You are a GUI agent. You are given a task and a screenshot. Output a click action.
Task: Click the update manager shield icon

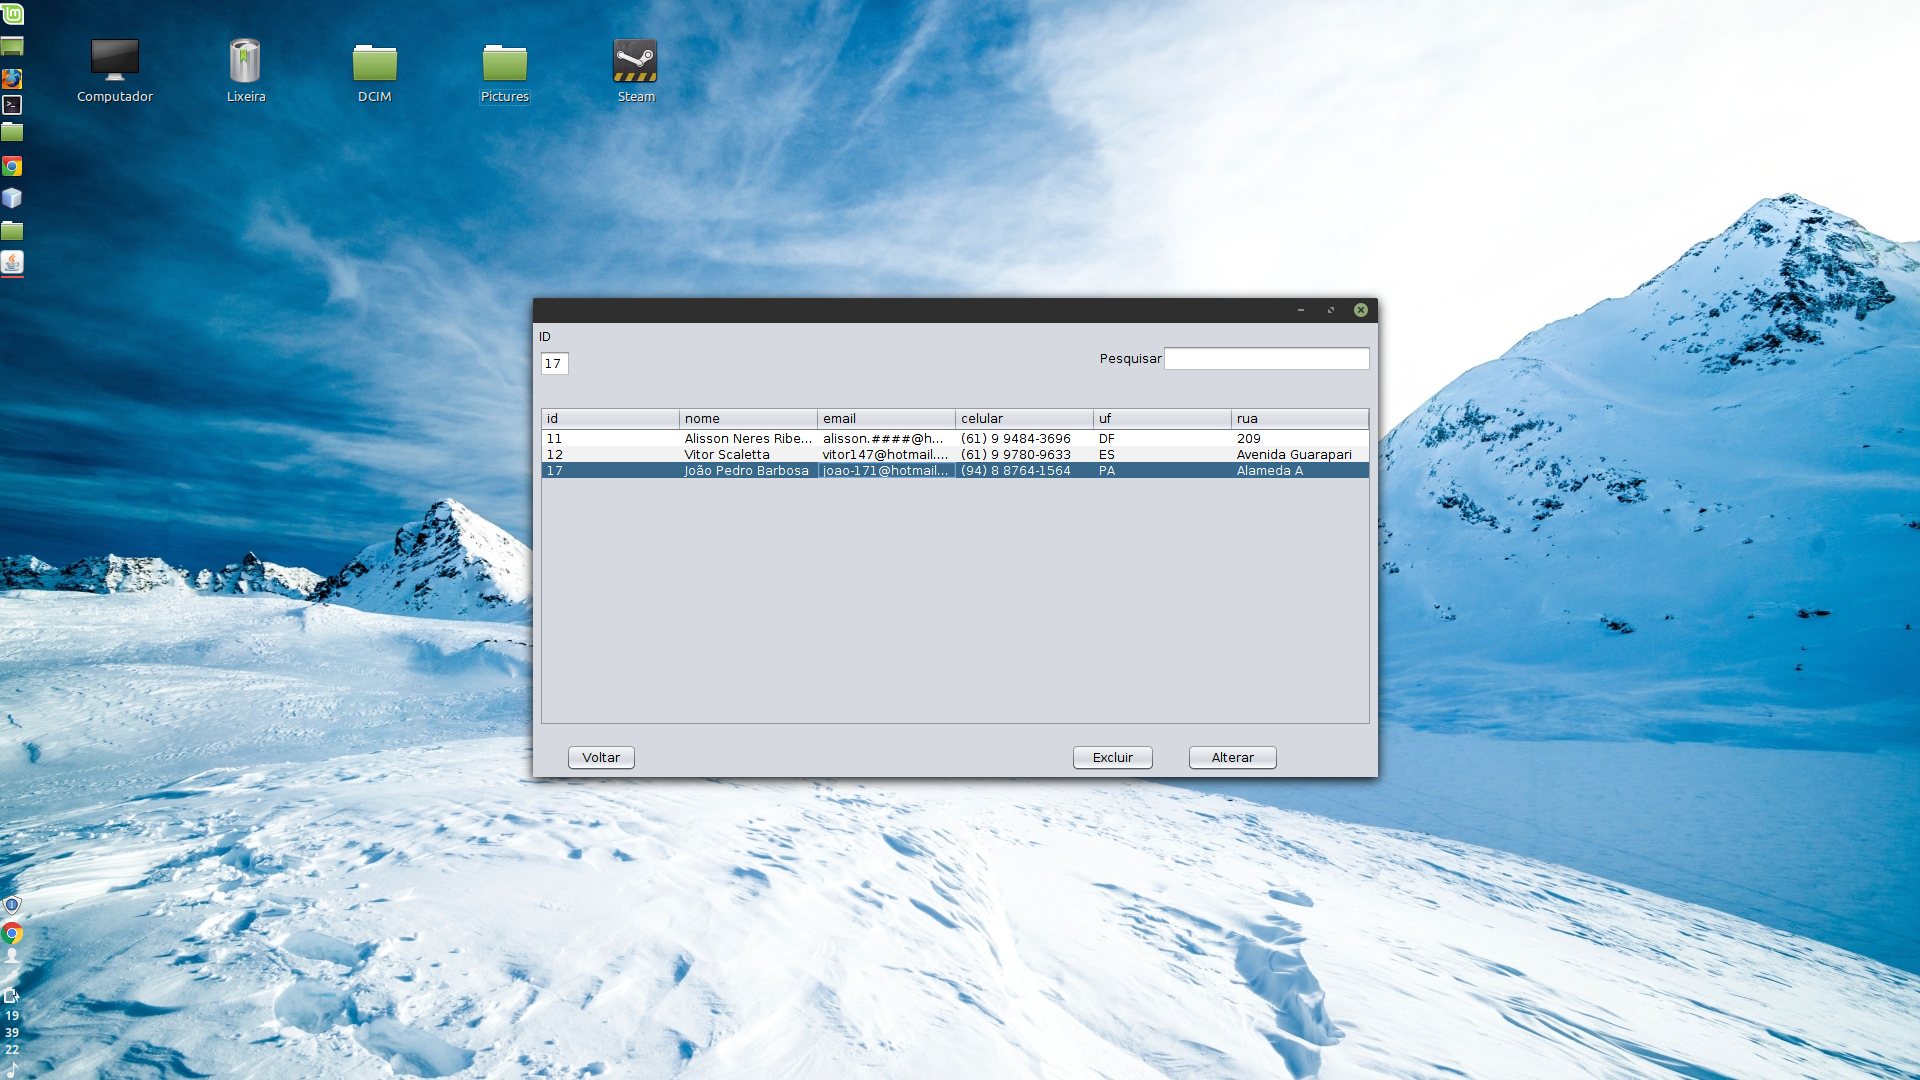coord(12,905)
